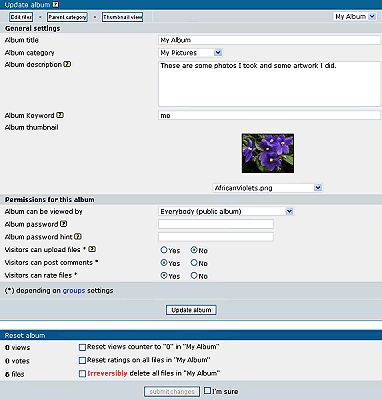Click into the Album description text area

point(269,84)
